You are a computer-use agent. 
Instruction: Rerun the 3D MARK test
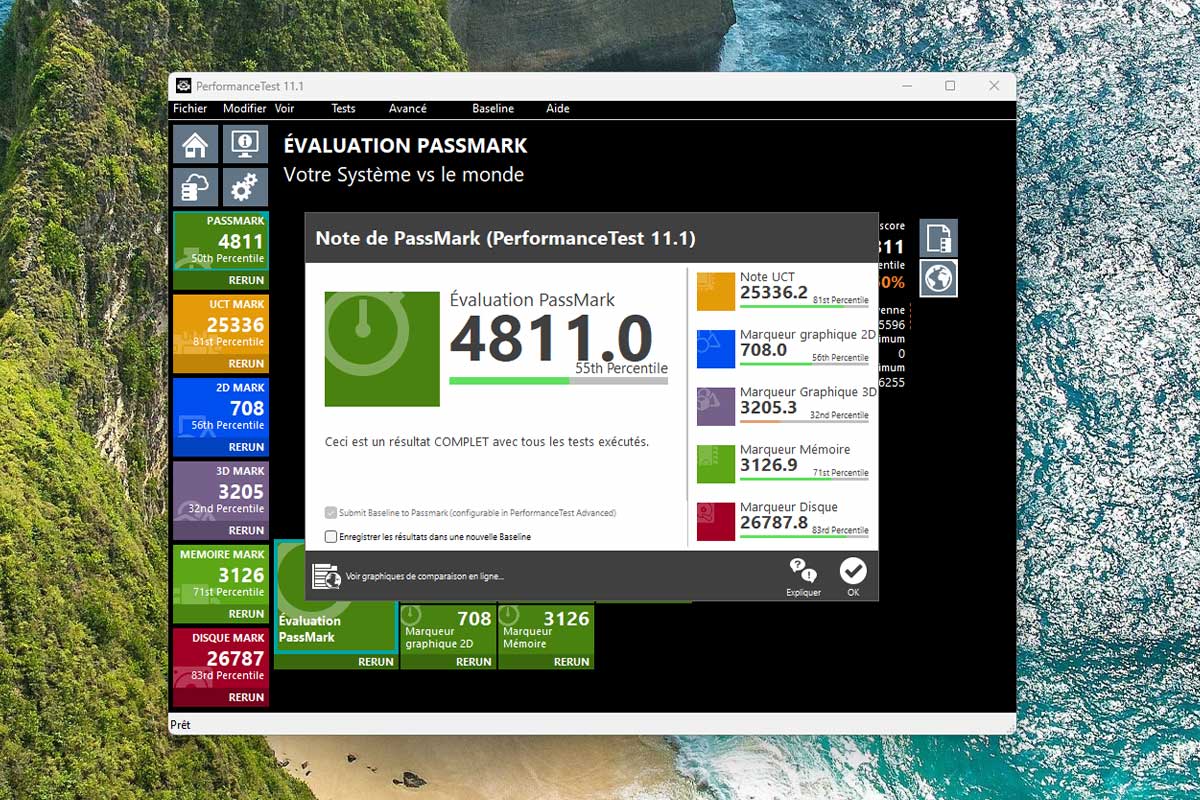246,531
